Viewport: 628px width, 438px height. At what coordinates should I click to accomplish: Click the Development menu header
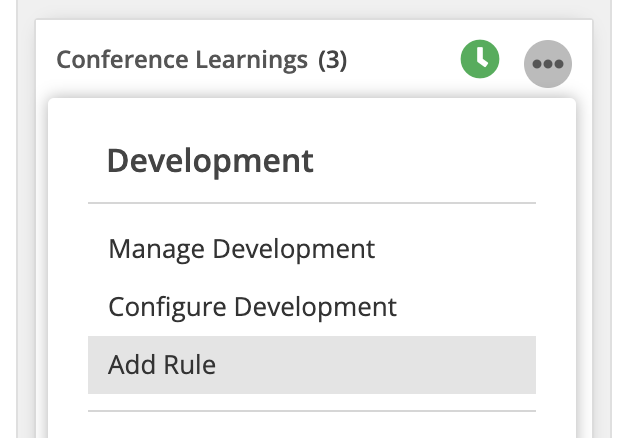[210, 161]
